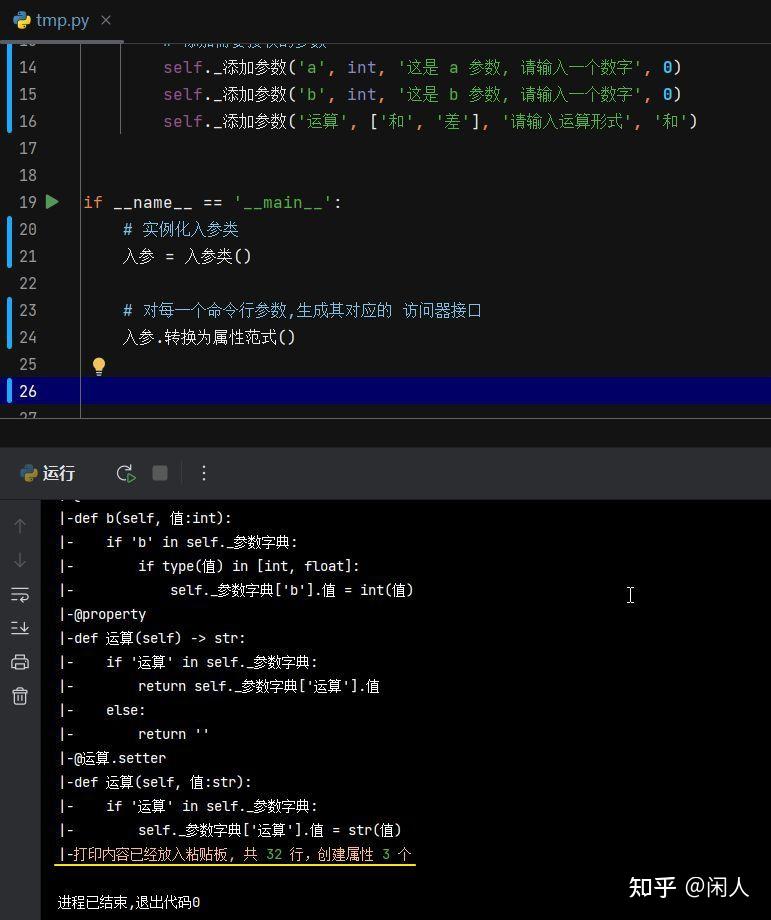Run the script from line 19 gutter arrow
This screenshot has width=771, height=920.
pyautogui.click(x=52, y=202)
